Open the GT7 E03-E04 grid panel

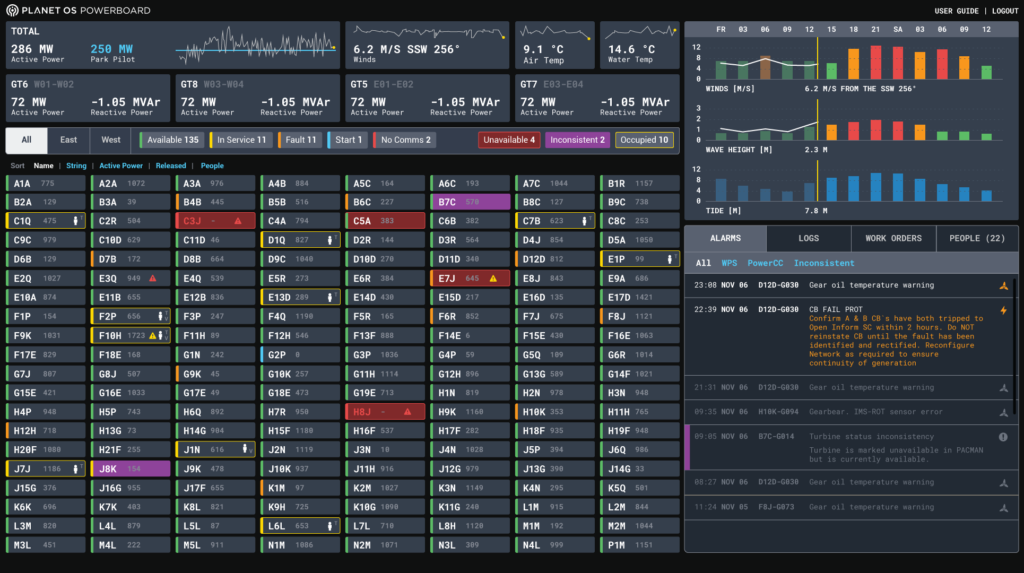coord(598,98)
